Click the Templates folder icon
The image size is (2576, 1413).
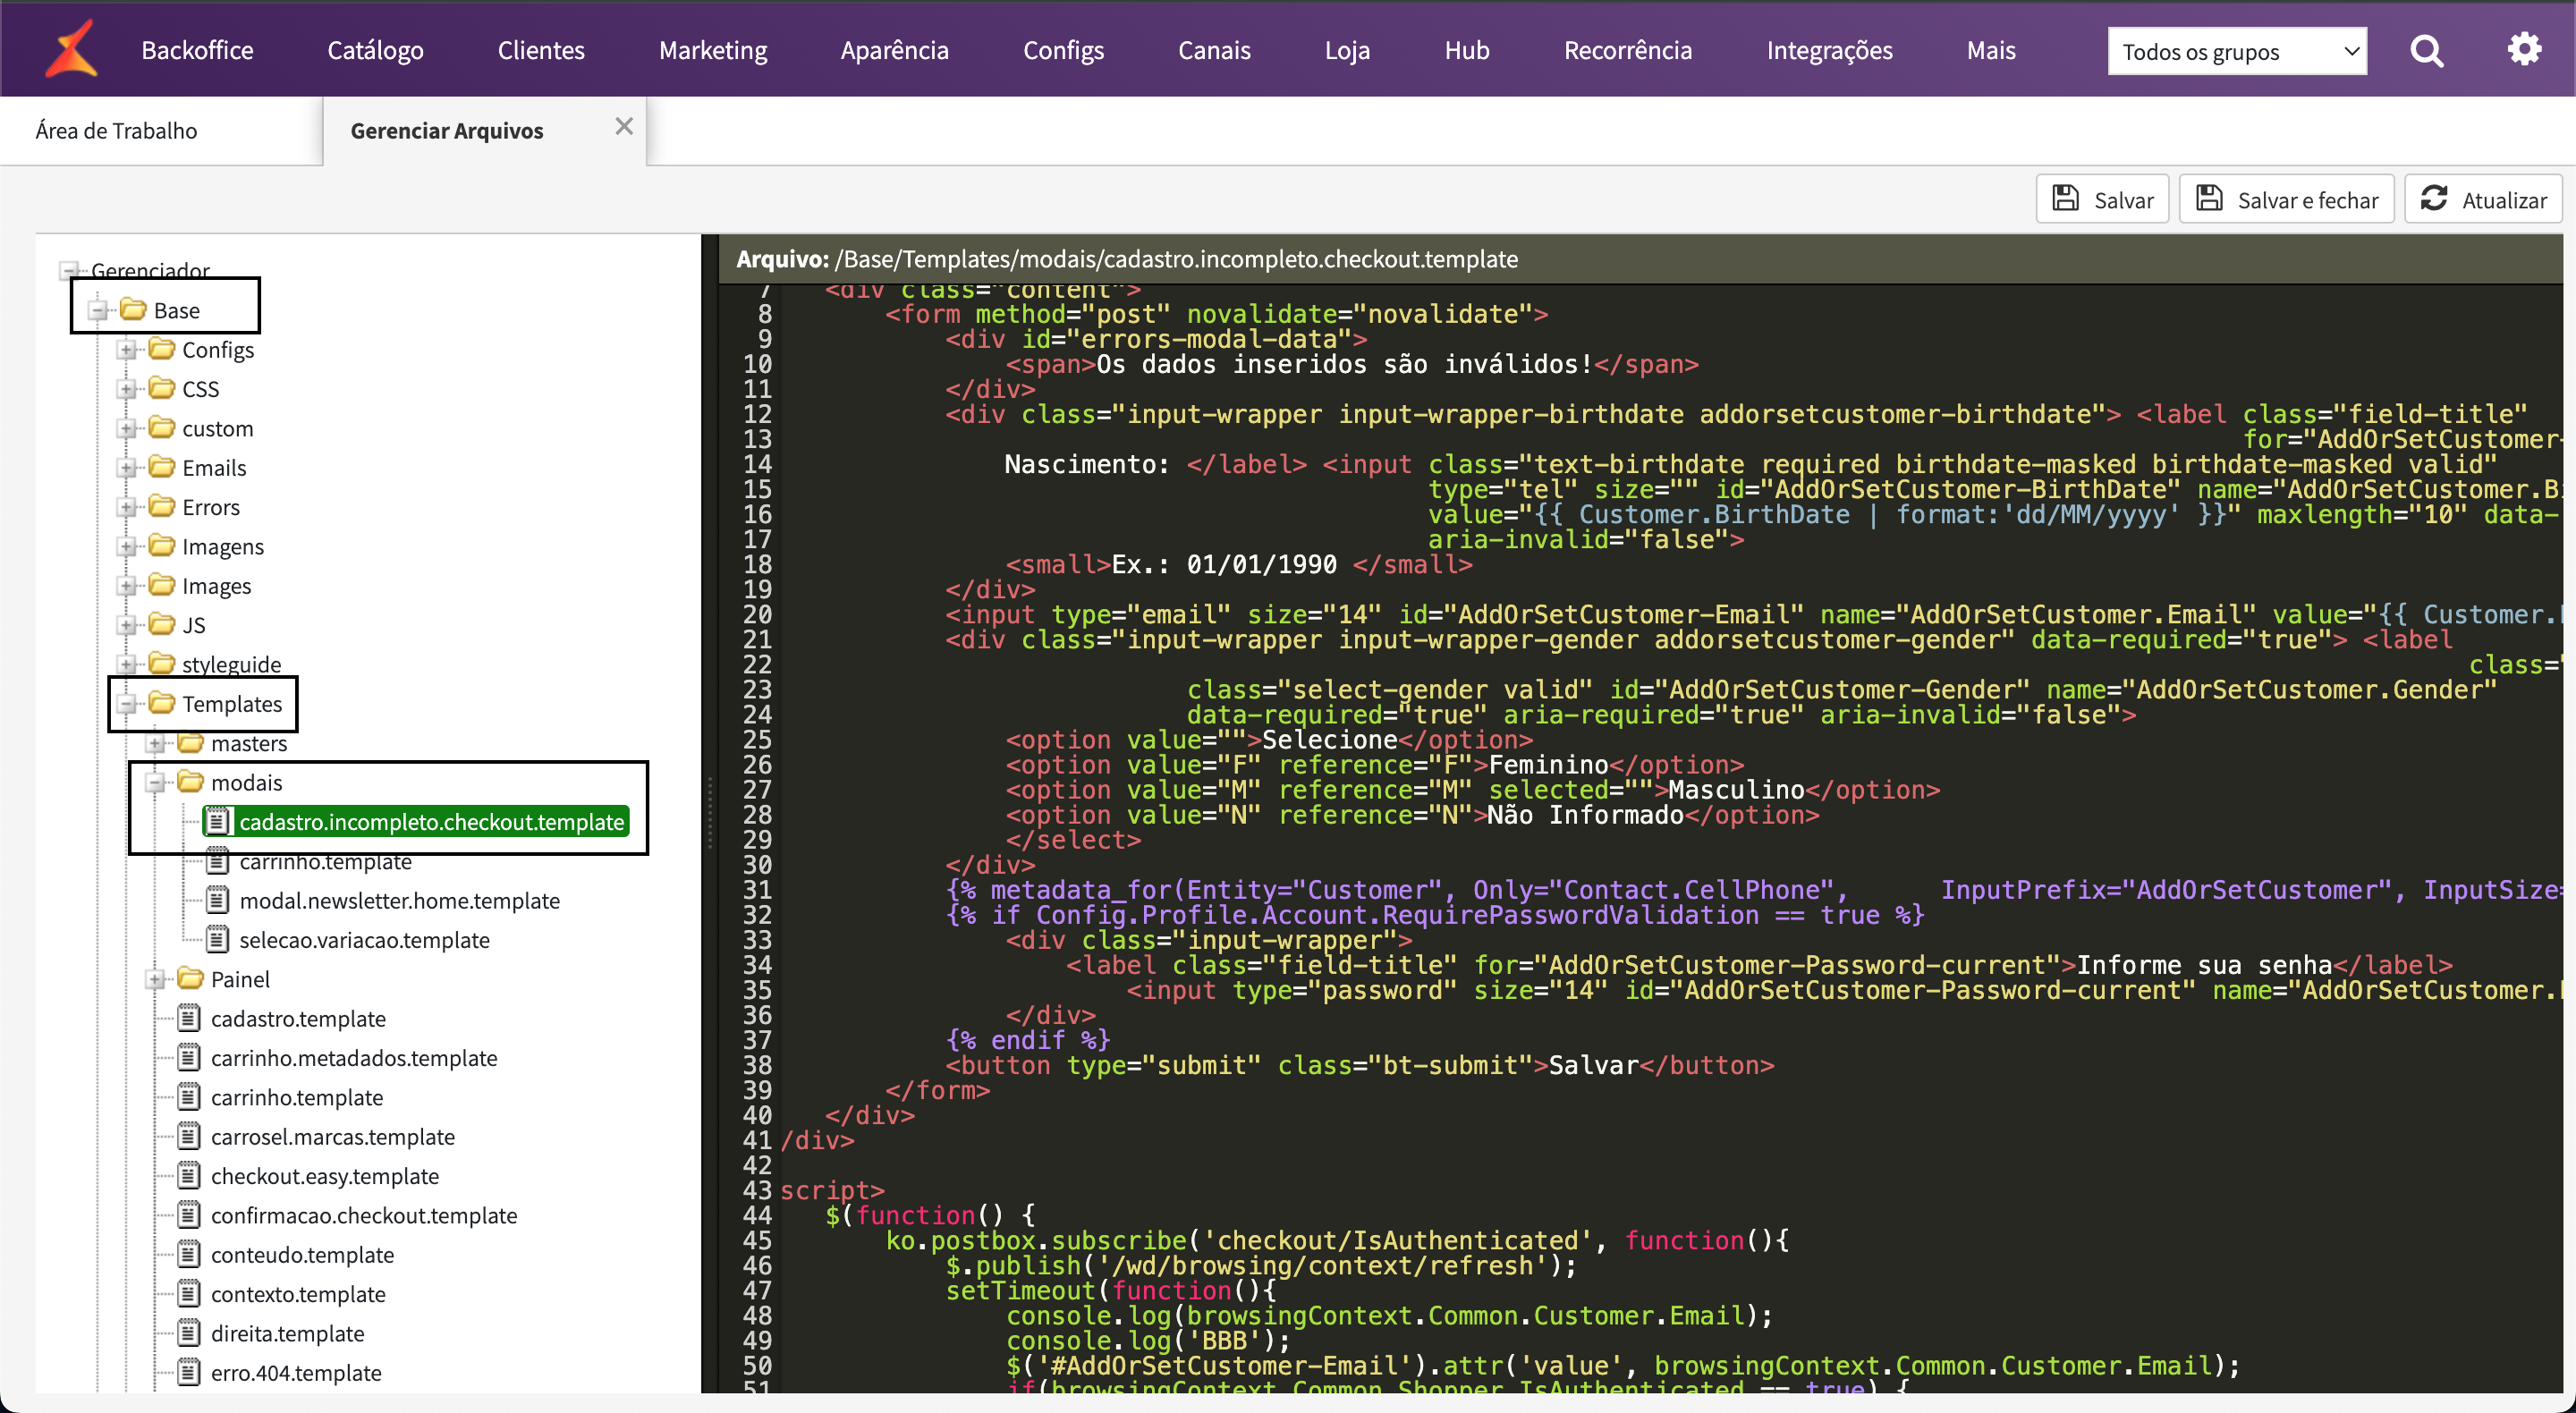[x=162, y=703]
